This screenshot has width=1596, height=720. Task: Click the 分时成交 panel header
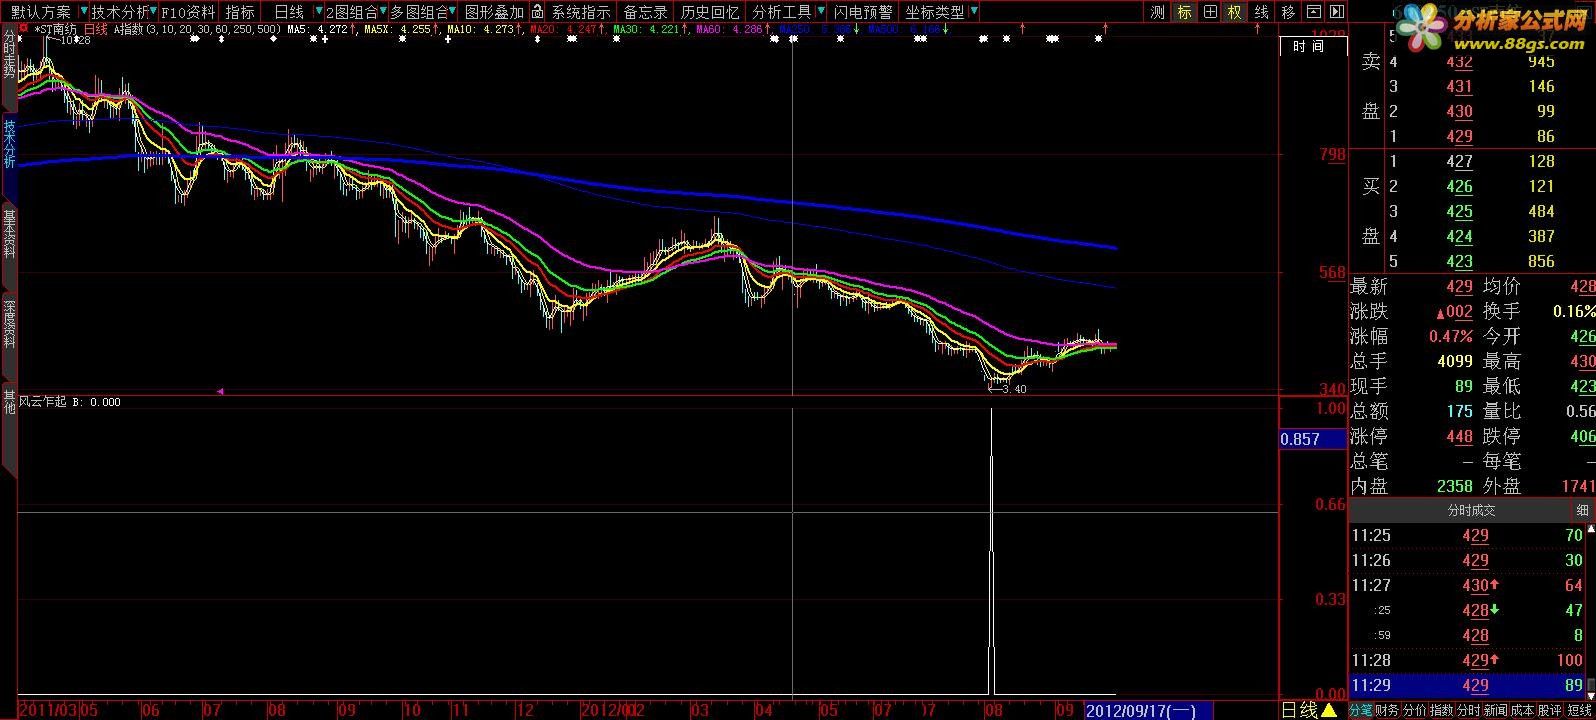tap(1471, 510)
